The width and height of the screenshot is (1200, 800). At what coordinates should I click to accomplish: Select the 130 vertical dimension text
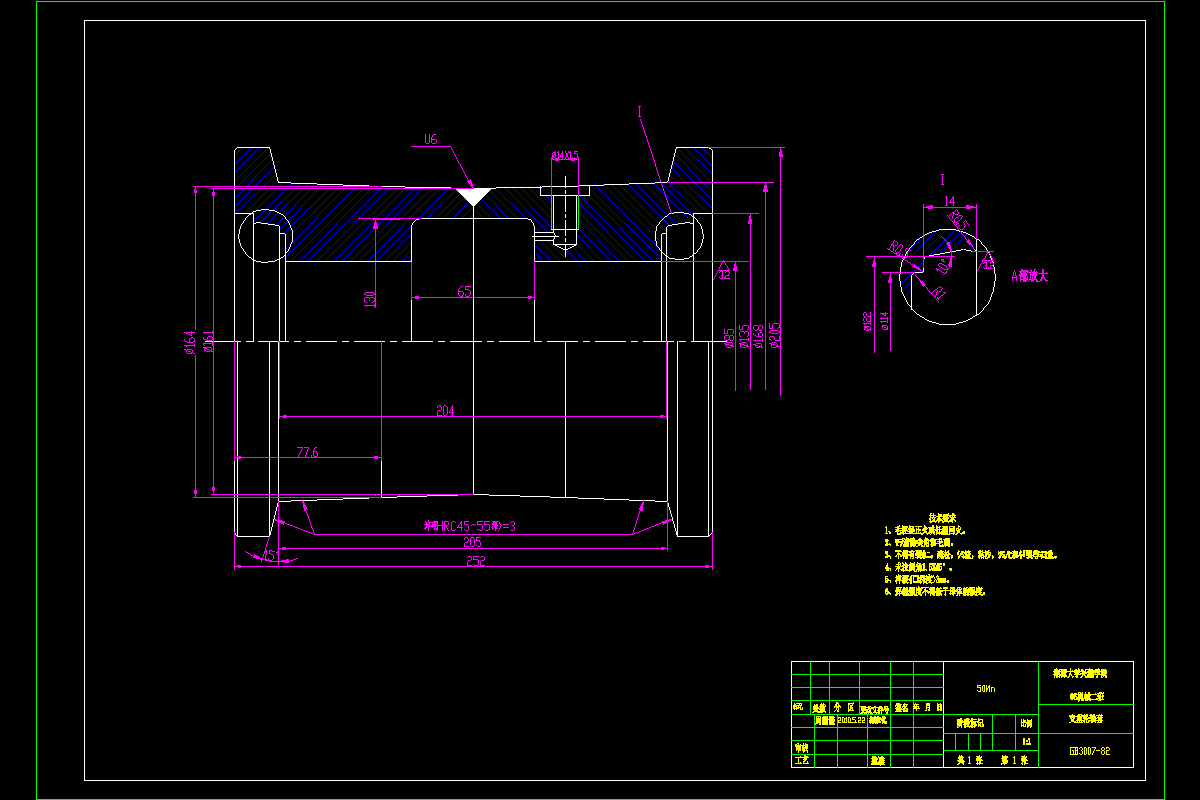pyautogui.click(x=370, y=298)
